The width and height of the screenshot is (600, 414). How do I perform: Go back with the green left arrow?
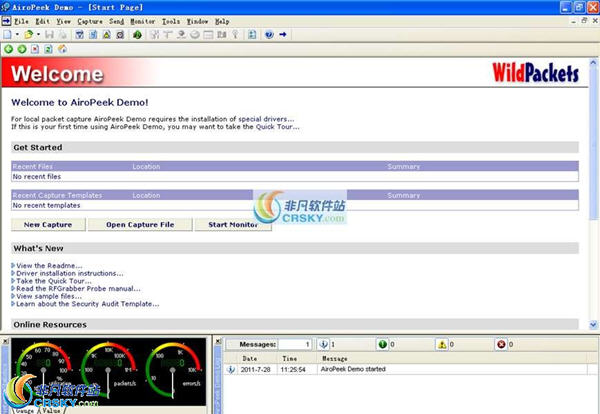coord(8,49)
